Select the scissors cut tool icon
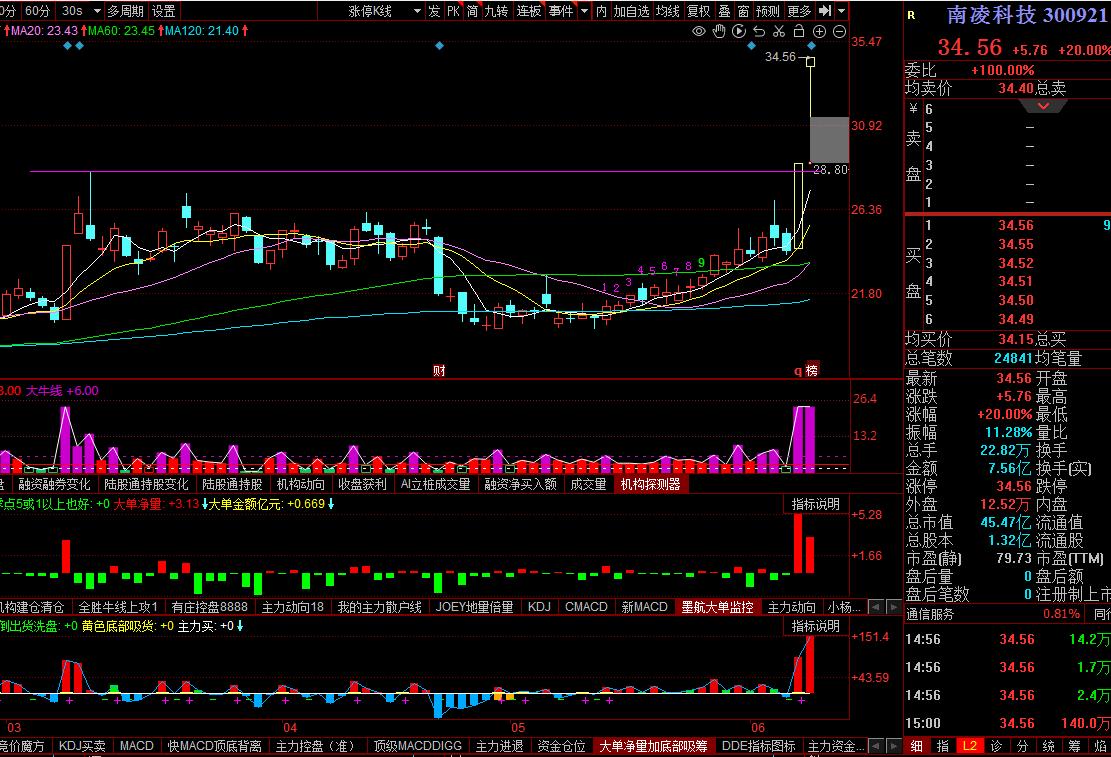 [779, 31]
